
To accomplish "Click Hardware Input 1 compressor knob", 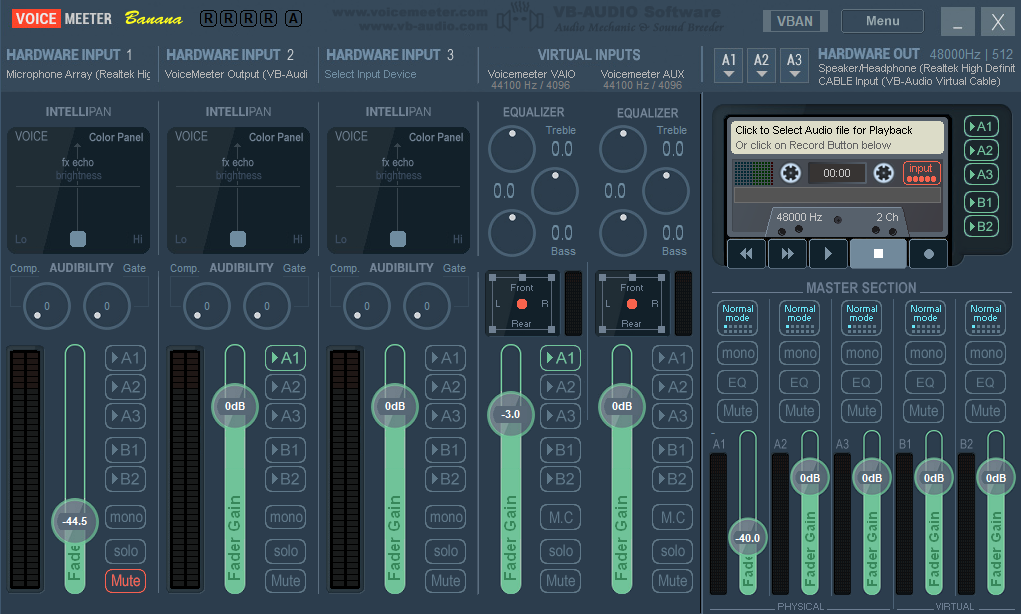I will [x=46, y=306].
